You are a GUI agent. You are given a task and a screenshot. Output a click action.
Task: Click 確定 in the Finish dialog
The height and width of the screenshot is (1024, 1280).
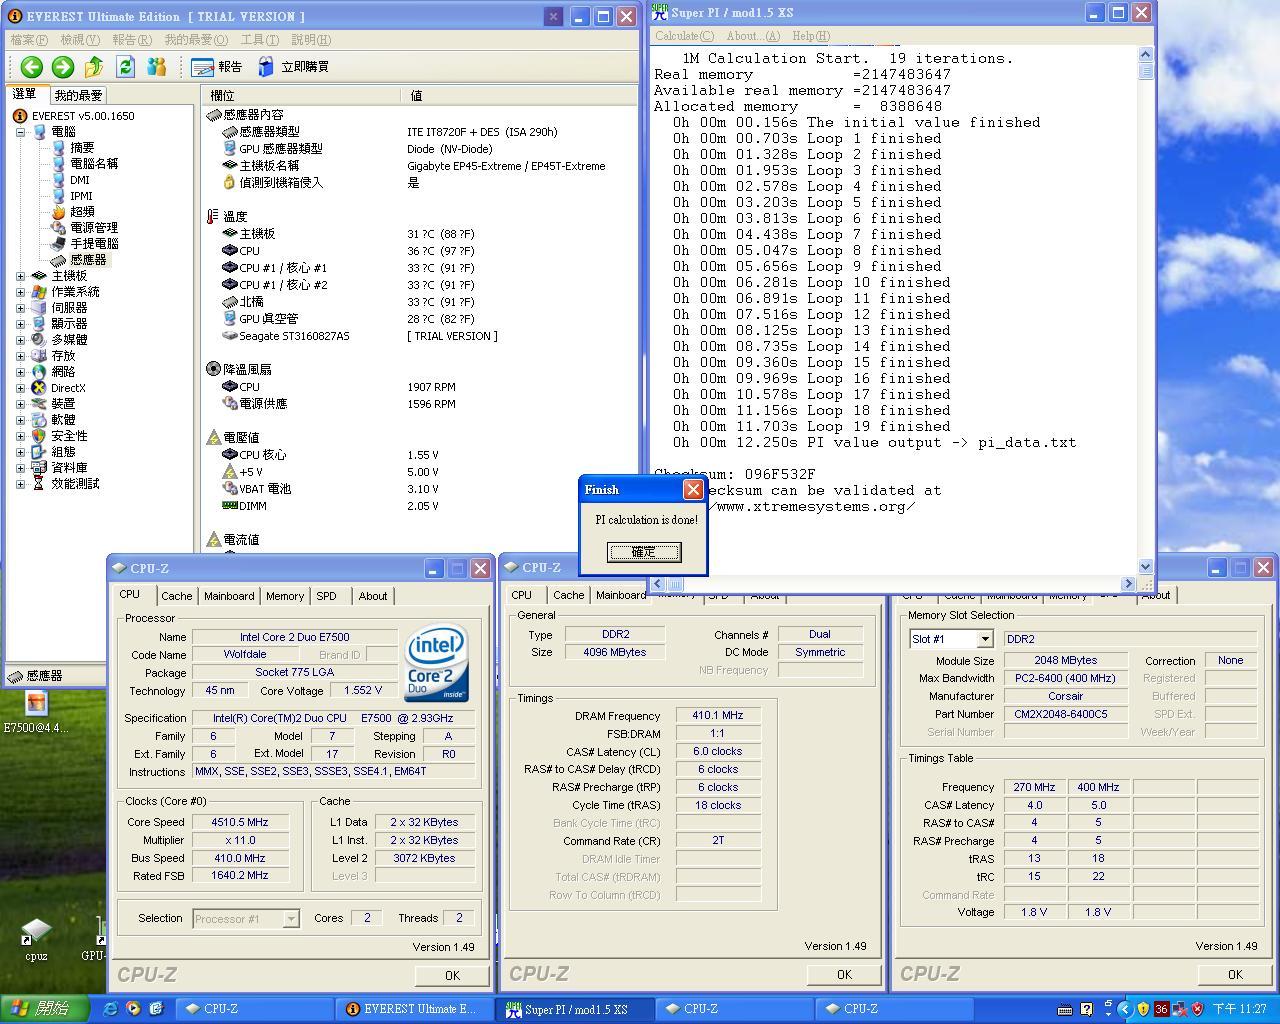pyautogui.click(x=644, y=552)
